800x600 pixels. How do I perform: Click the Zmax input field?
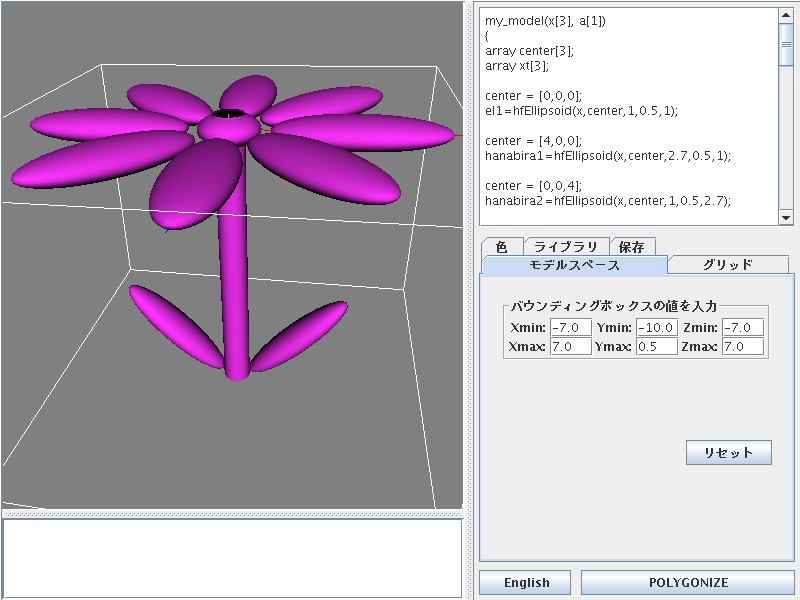[743, 346]
